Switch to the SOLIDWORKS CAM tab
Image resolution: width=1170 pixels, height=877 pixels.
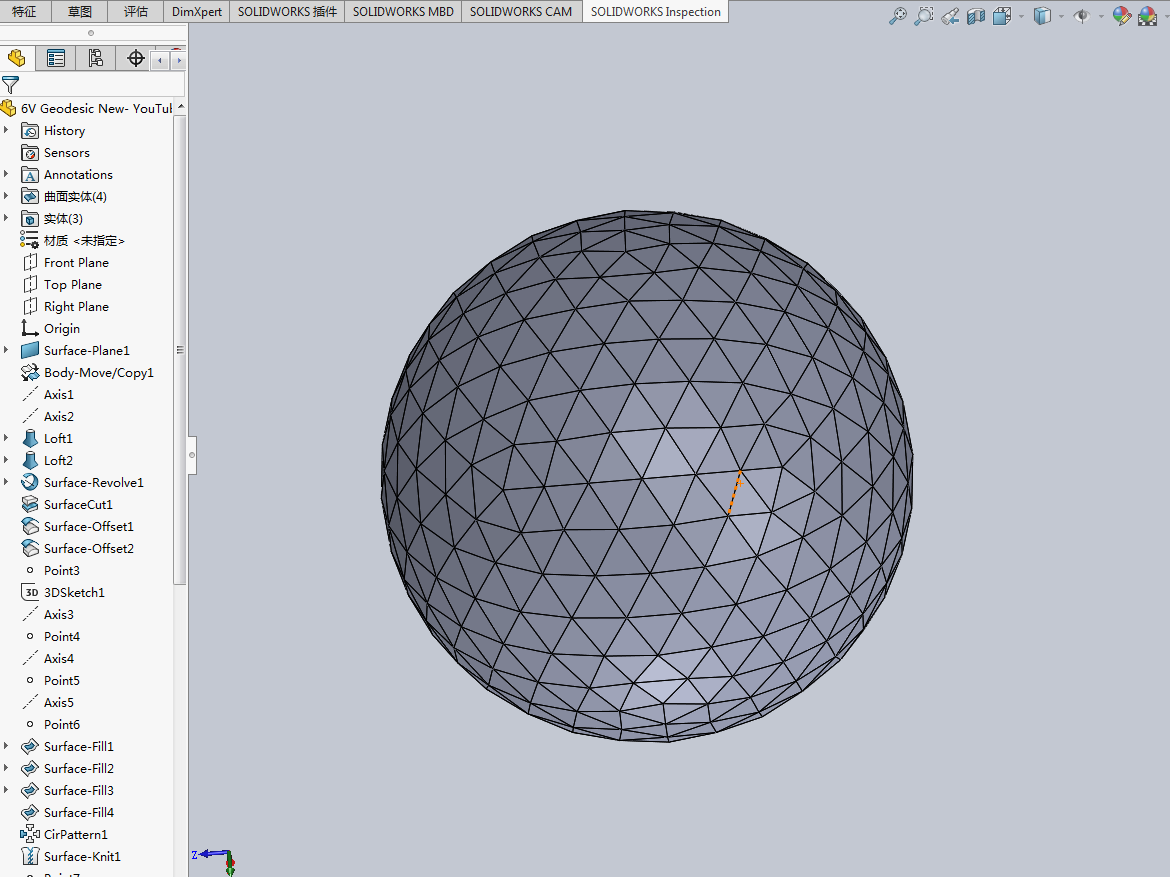point(521,12)
